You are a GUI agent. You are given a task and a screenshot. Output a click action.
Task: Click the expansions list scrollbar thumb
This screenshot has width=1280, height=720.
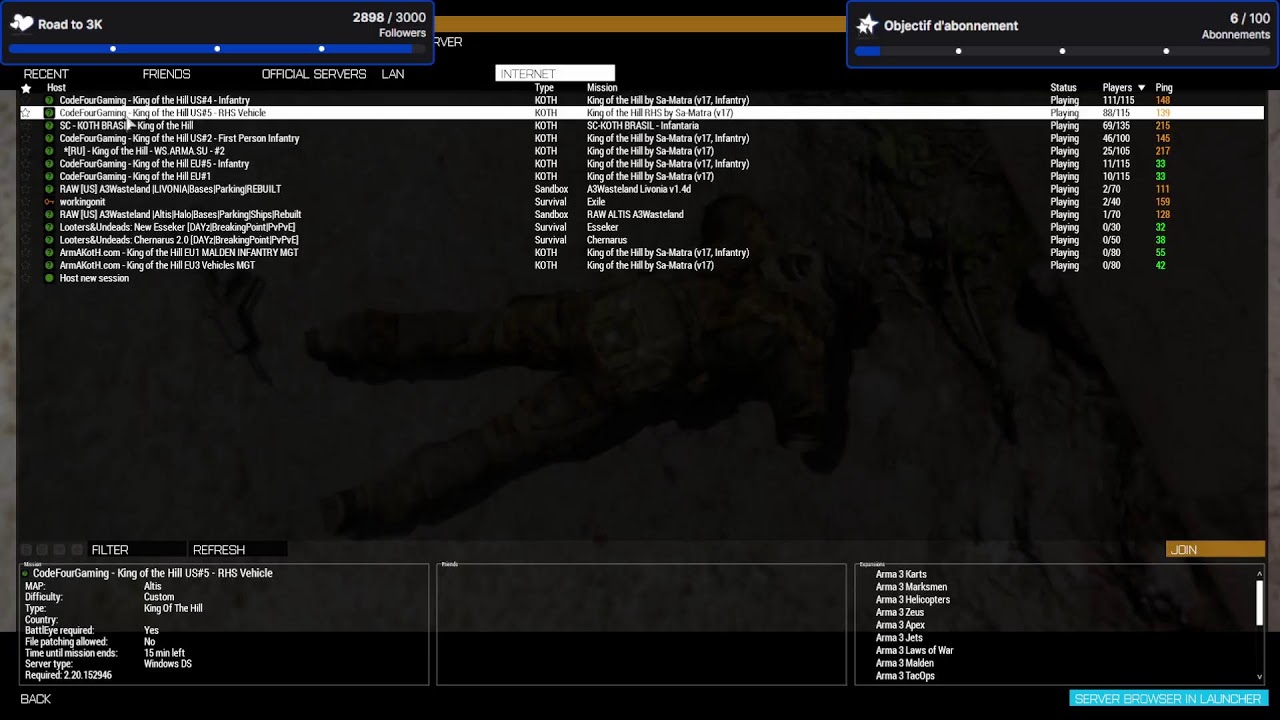point(1259,602)
